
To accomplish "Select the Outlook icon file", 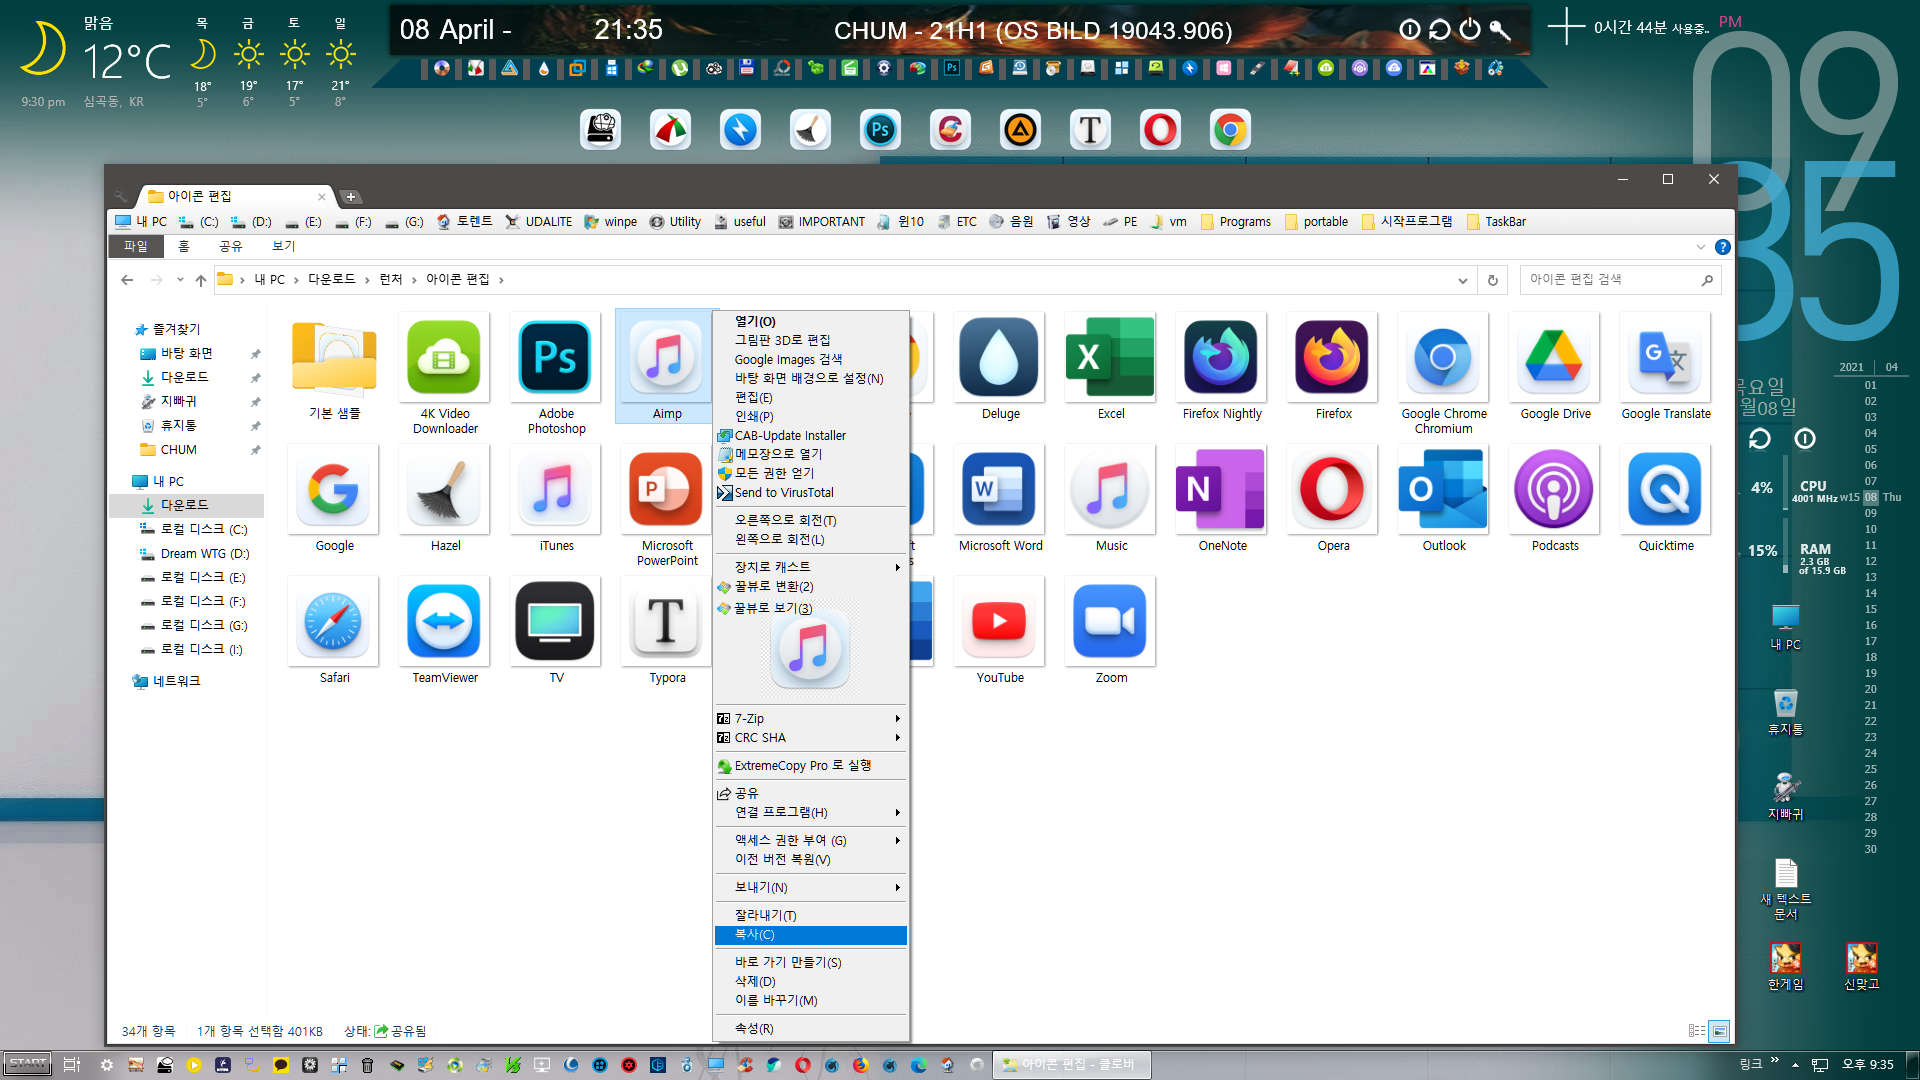I will point(1443,498).
